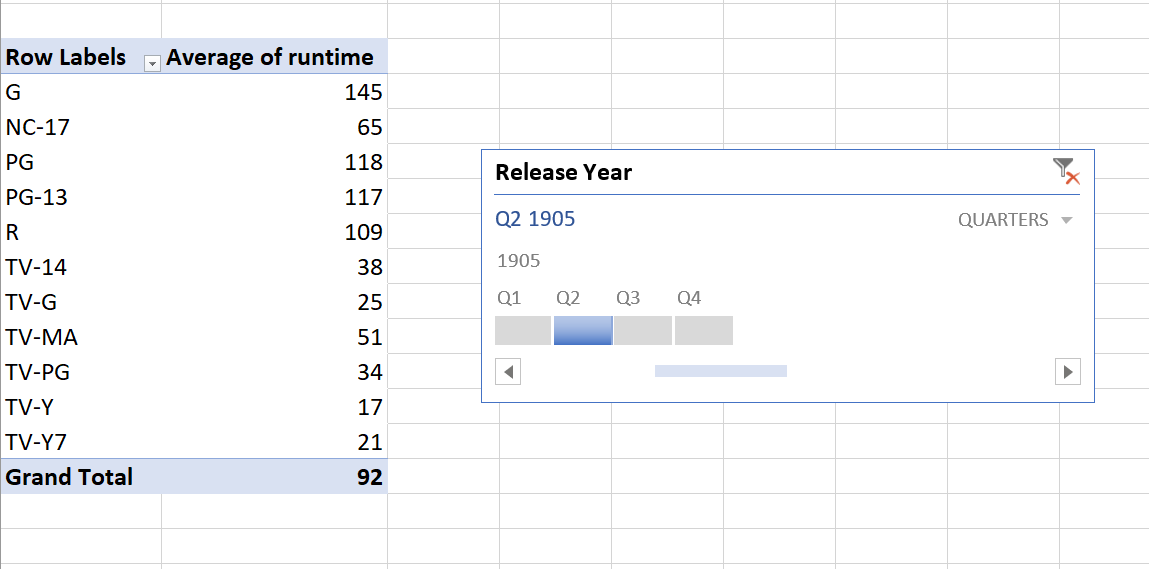The width and height of the screenshot is (1149, 569).
Task: Select the Grand Total label cell
Action: coord(81,477)
